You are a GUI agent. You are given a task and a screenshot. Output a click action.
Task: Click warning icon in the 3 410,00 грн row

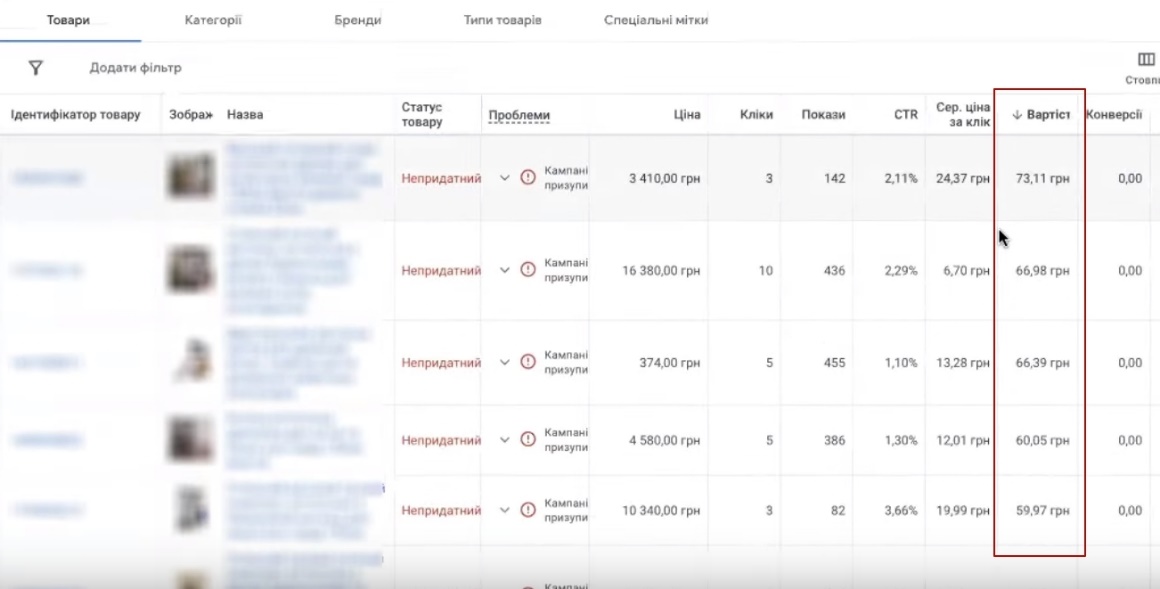coord(529,178)
